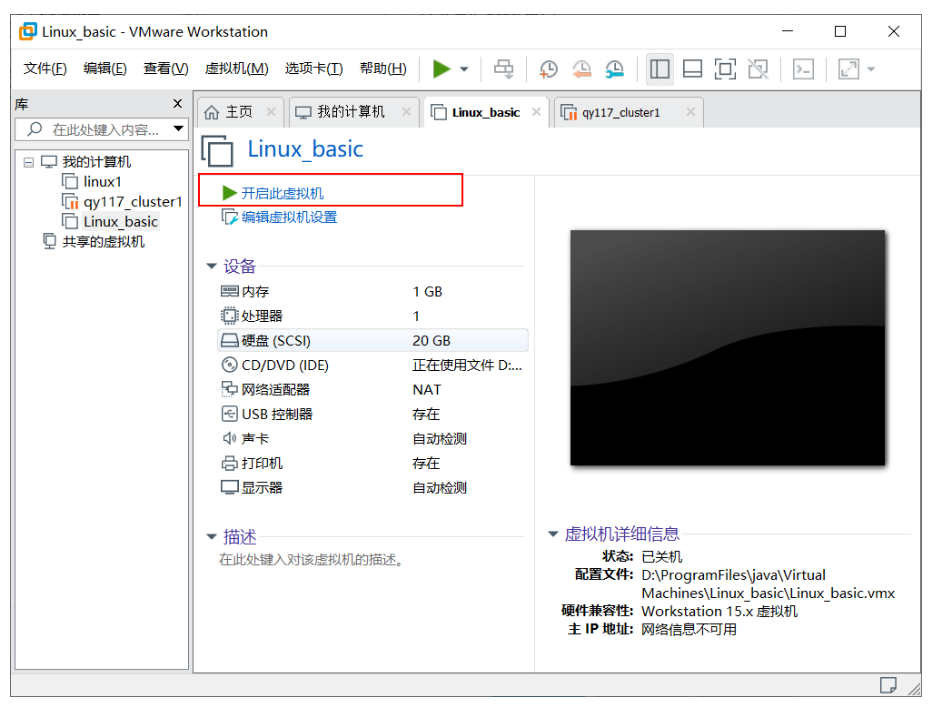Select 共享的虚拟机 in the library tree

click(103, 242)
